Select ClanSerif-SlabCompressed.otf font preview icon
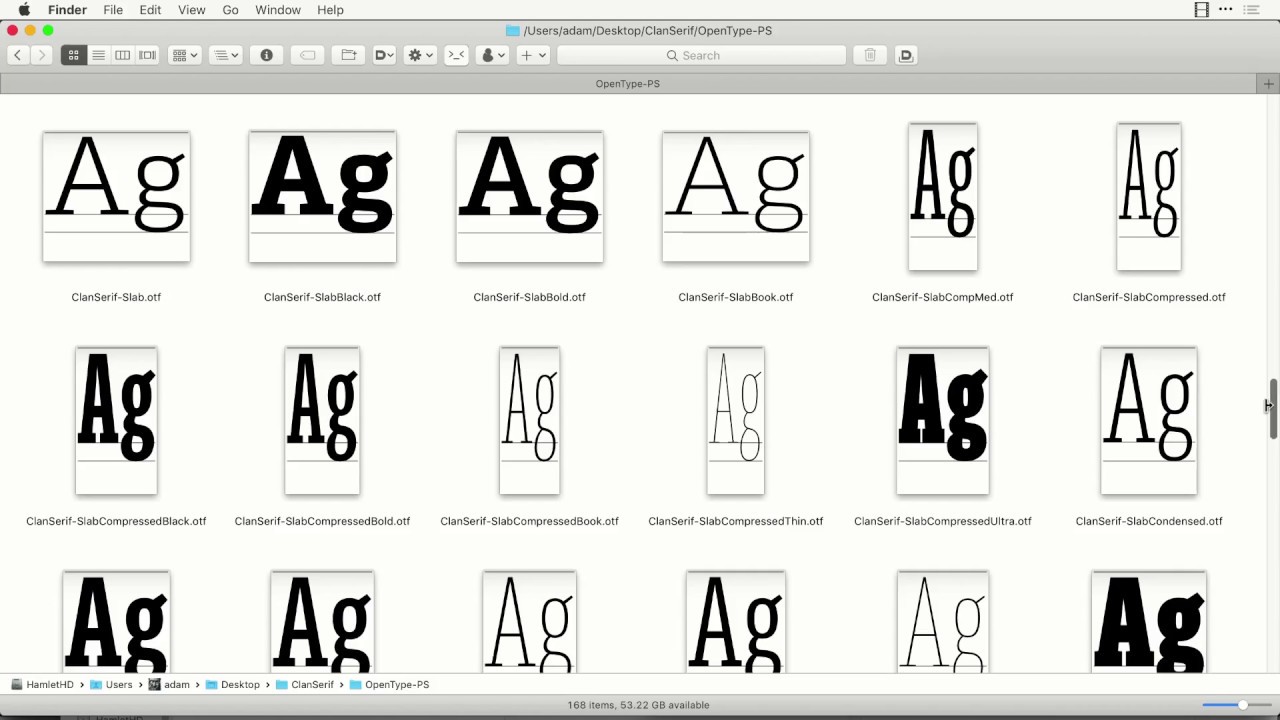Image resolution: width=1280 pixels, height=720 pixels. pyautogui.click(x=1149, y=197)
